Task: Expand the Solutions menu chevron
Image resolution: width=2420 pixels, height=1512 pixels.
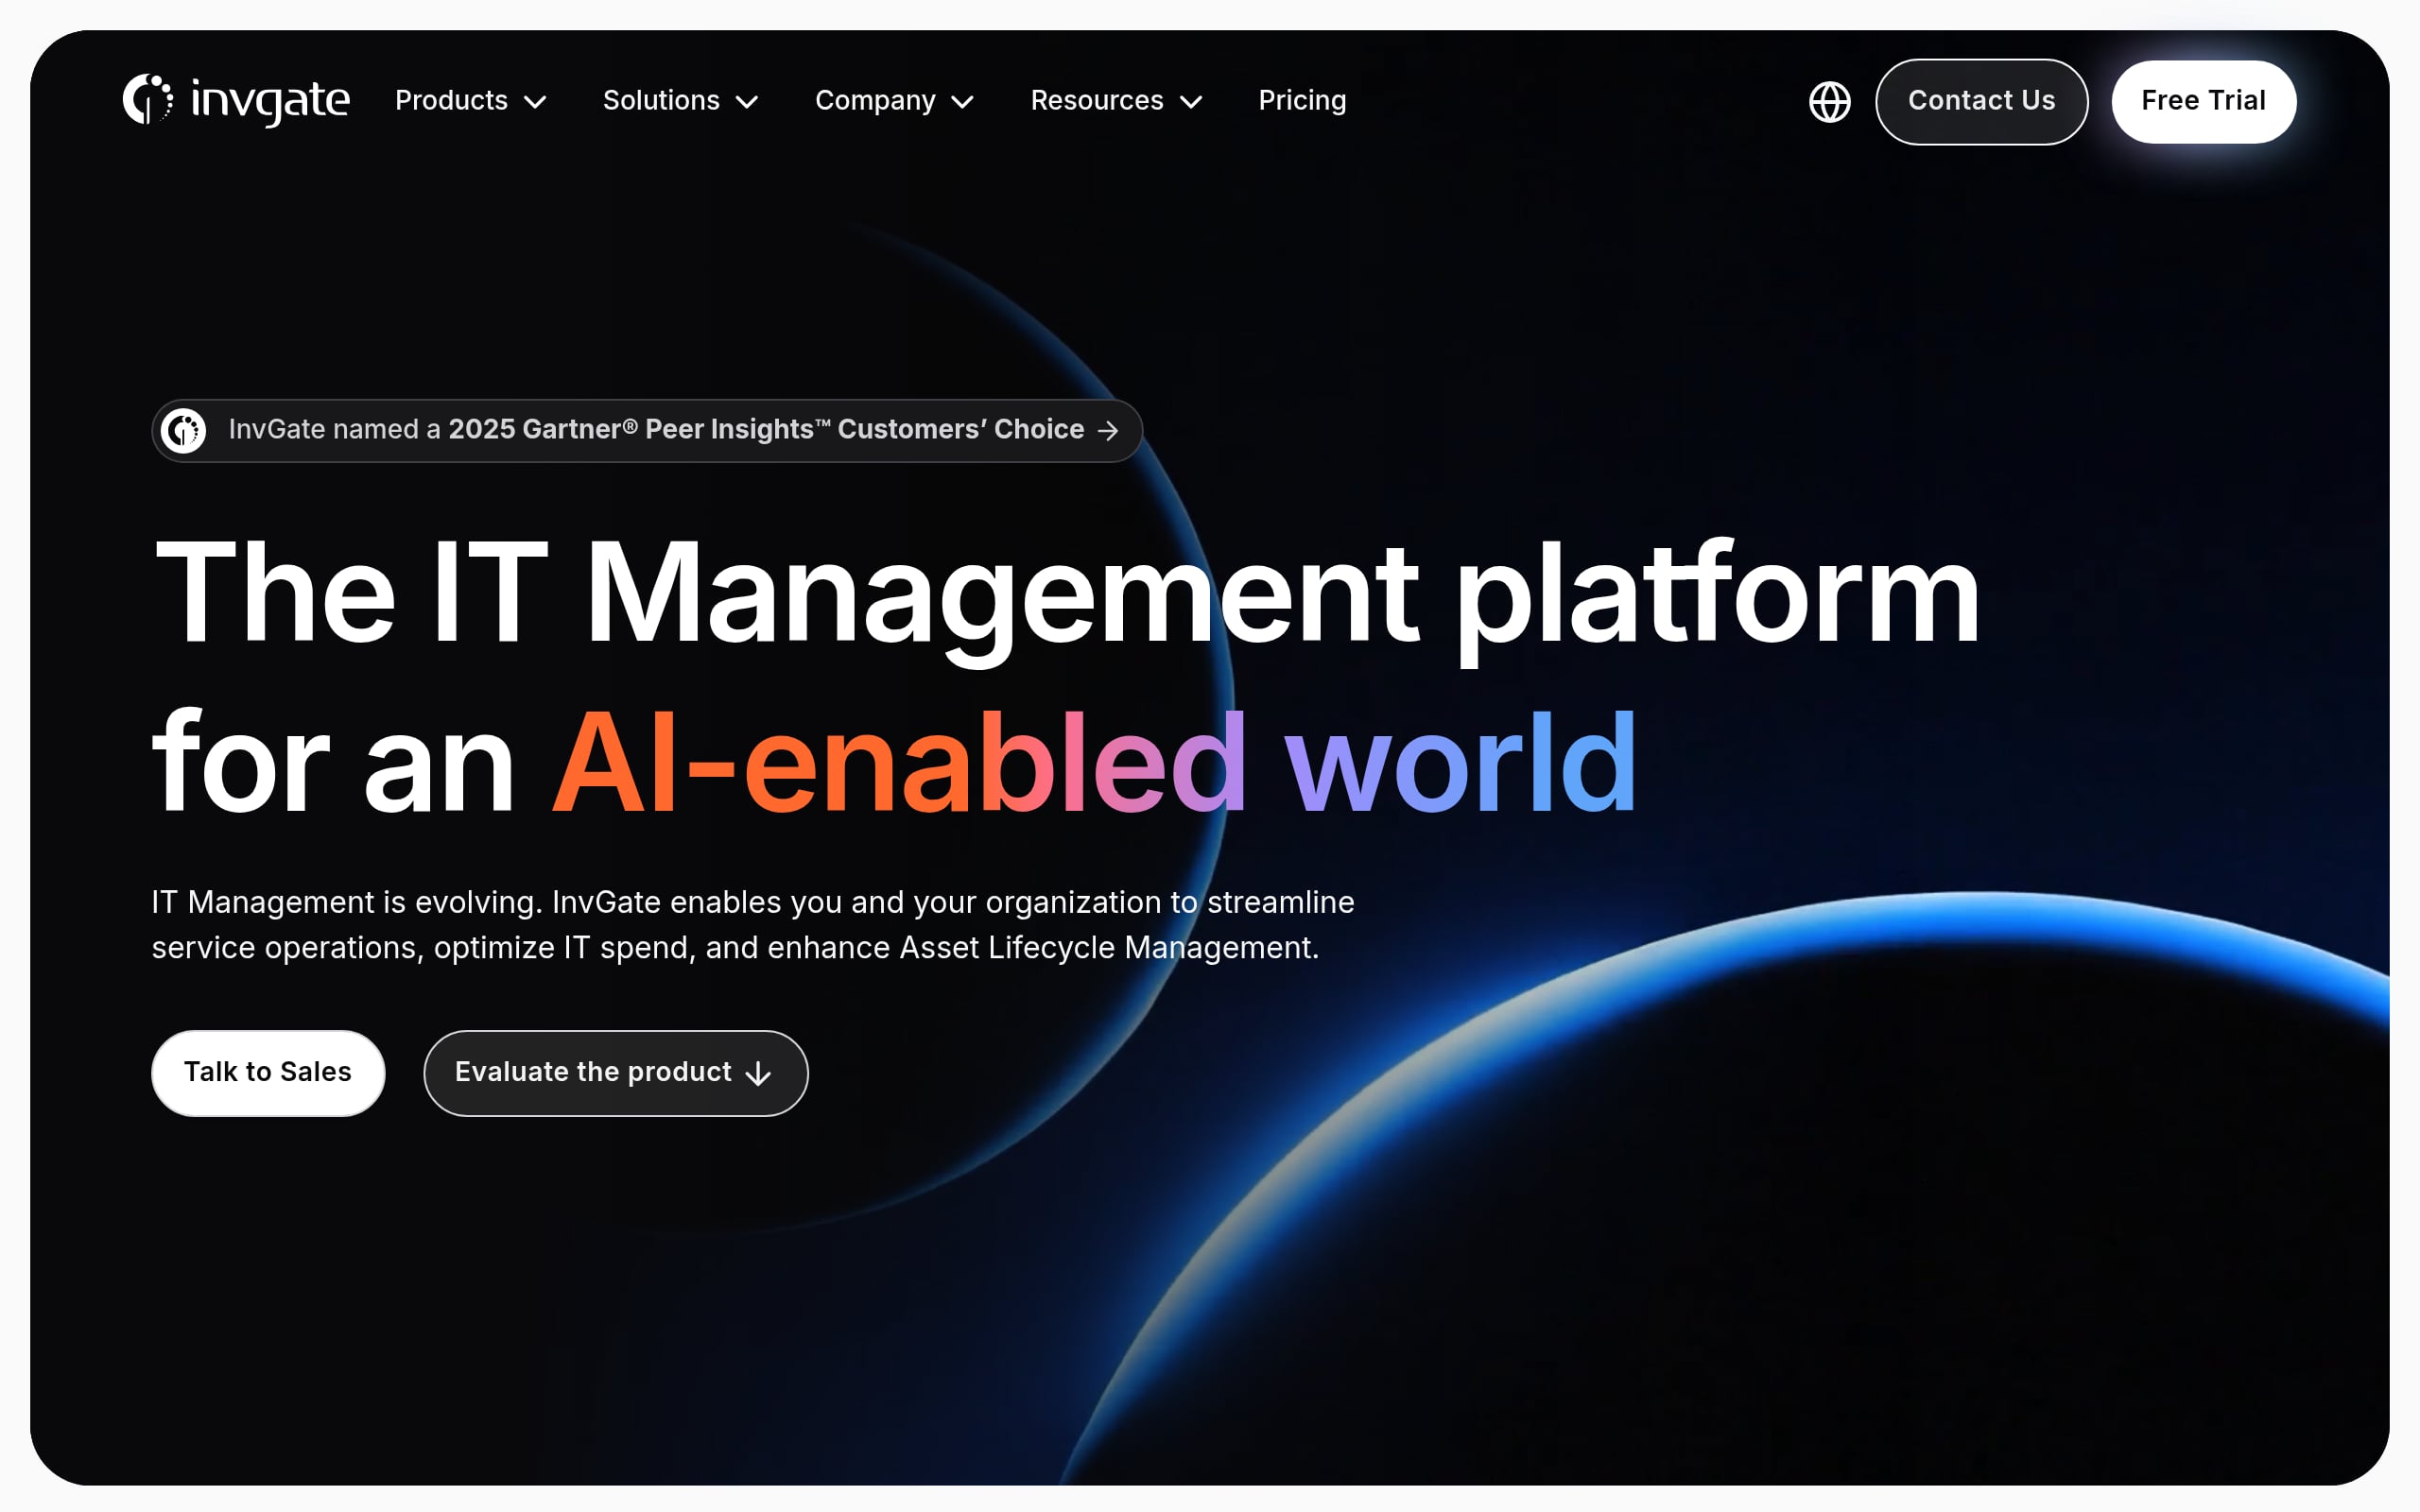Action: (747, 102)
